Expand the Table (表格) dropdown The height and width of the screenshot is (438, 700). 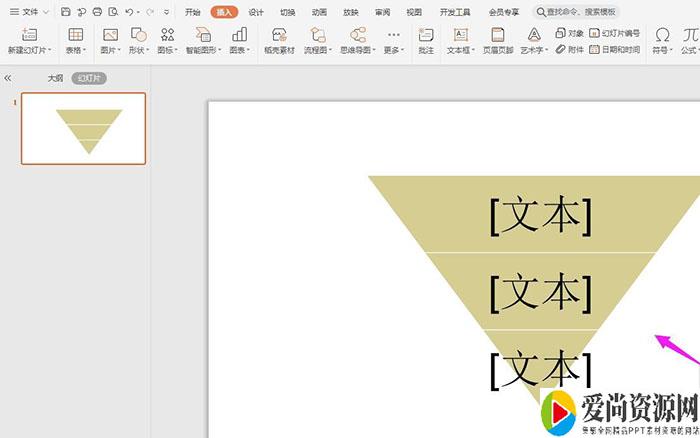click(x=76, y=49)
